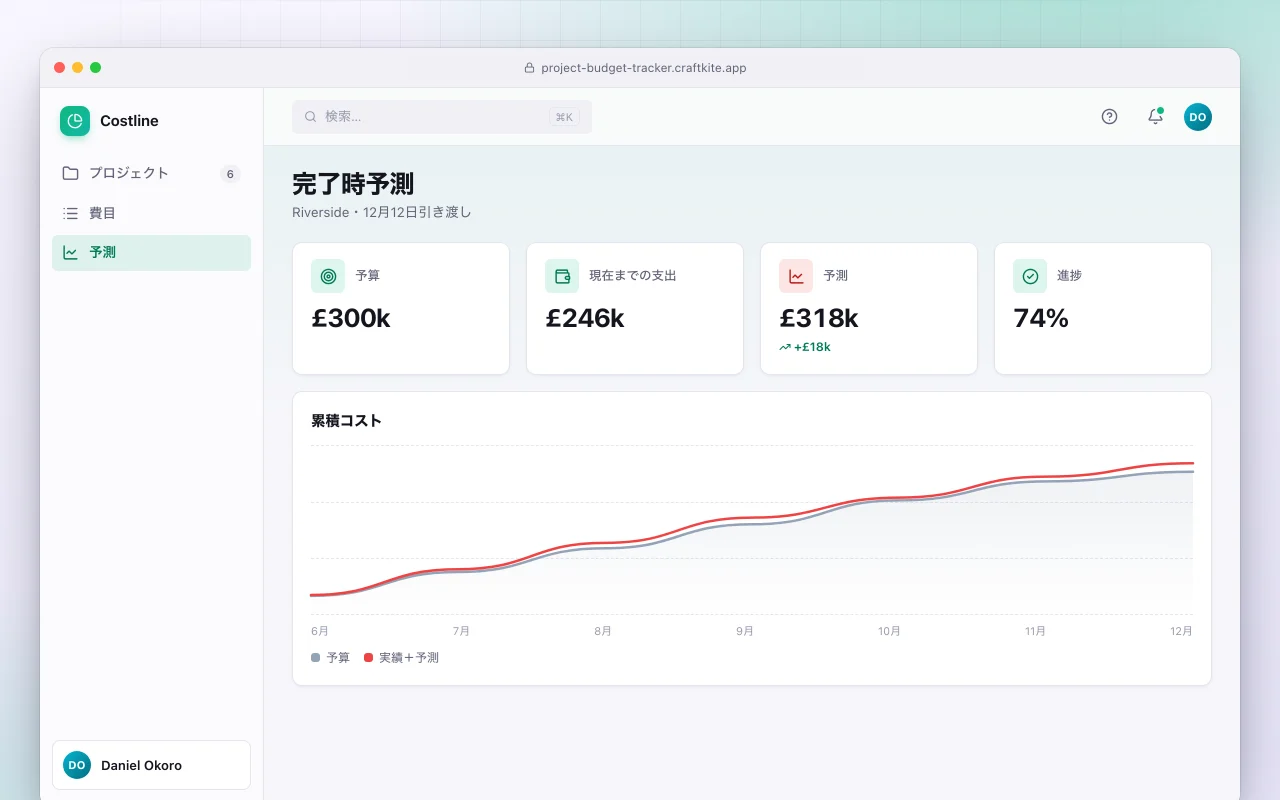Click the £246k spend value
The height and width of the screenshot is (800, 1280).
point(585,319)
